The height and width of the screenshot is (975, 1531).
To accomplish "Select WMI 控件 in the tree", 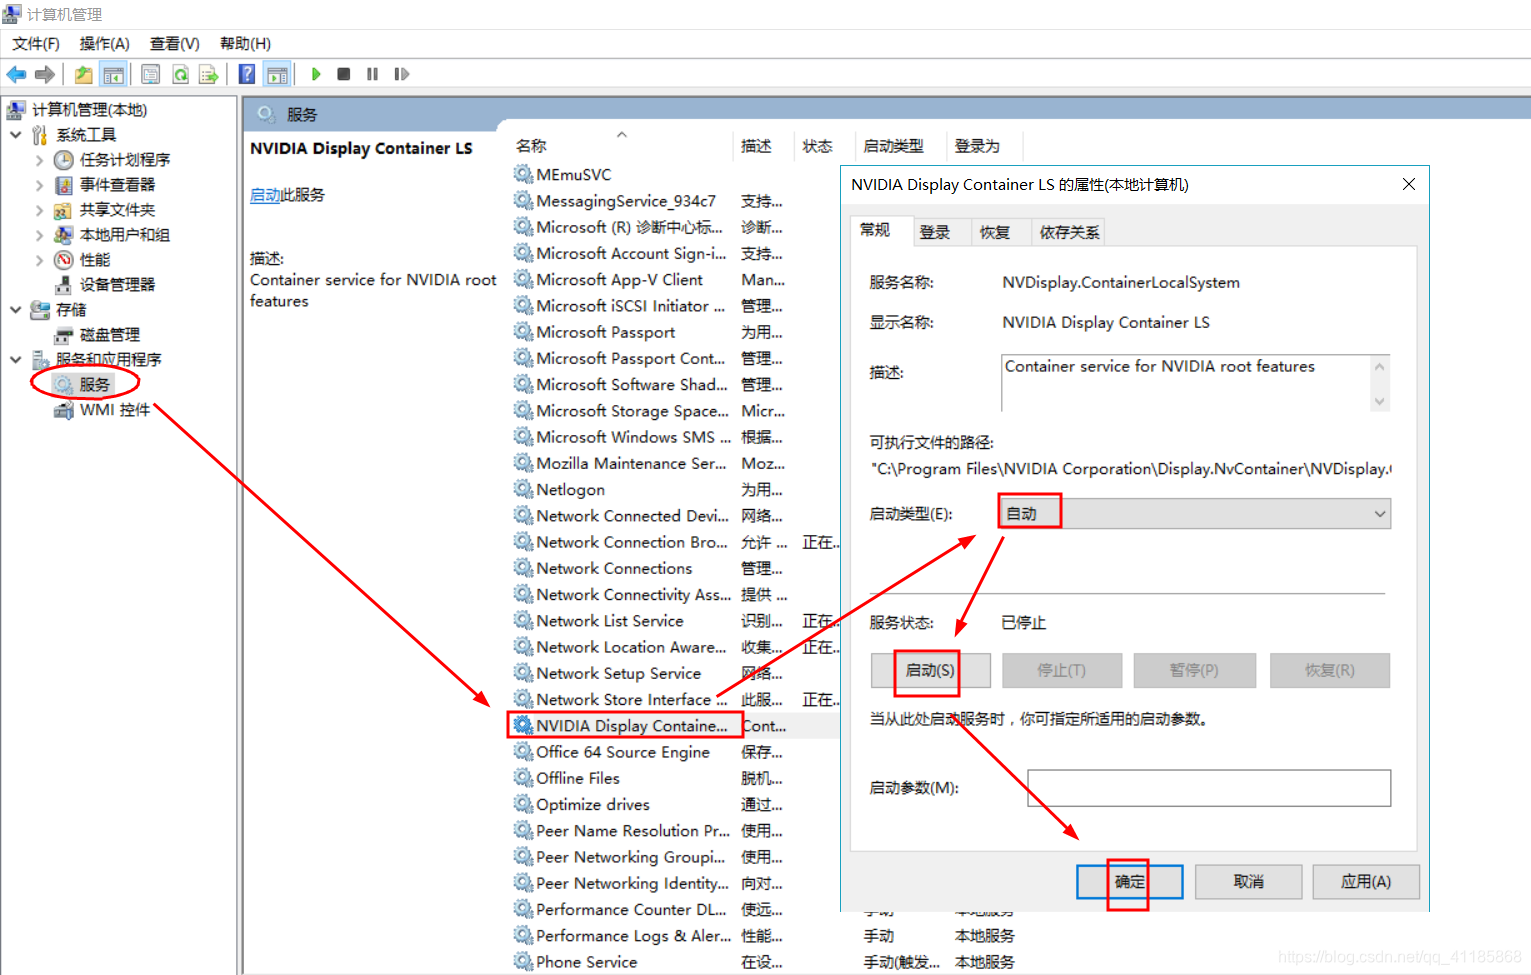I will pos(114,410).
